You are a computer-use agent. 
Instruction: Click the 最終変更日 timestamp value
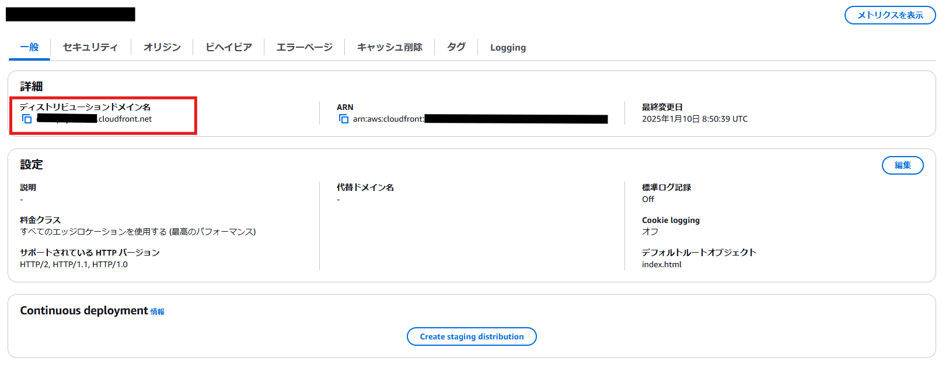coord(694,119)
